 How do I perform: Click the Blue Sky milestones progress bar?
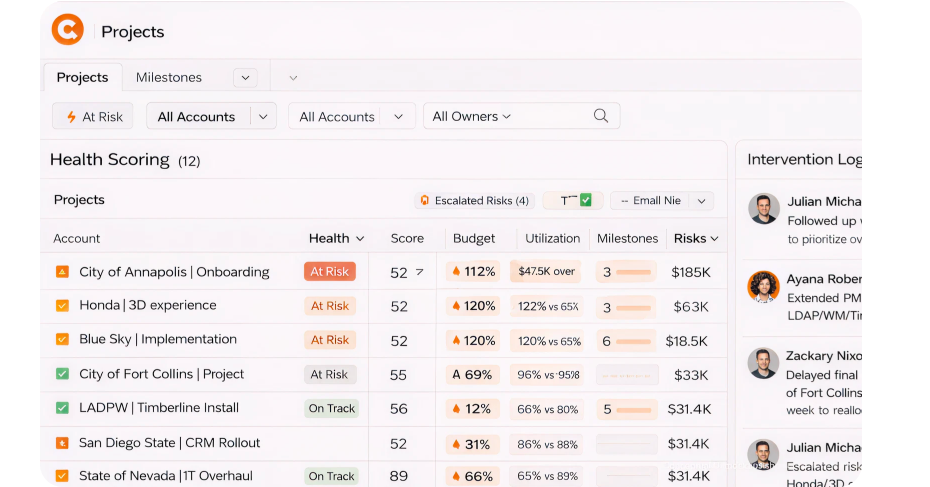click(633, 341)
